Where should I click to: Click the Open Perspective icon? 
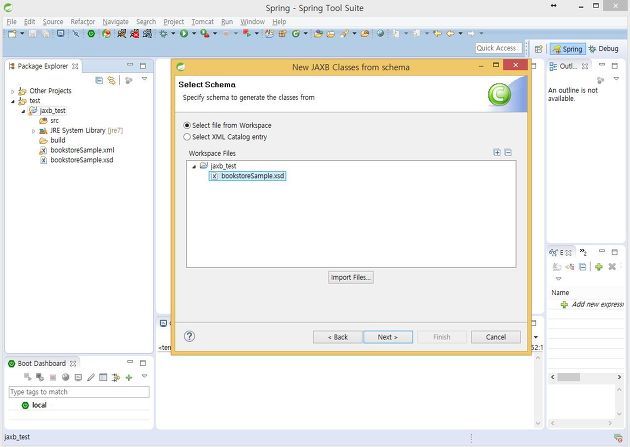click(x=538, y=49)
